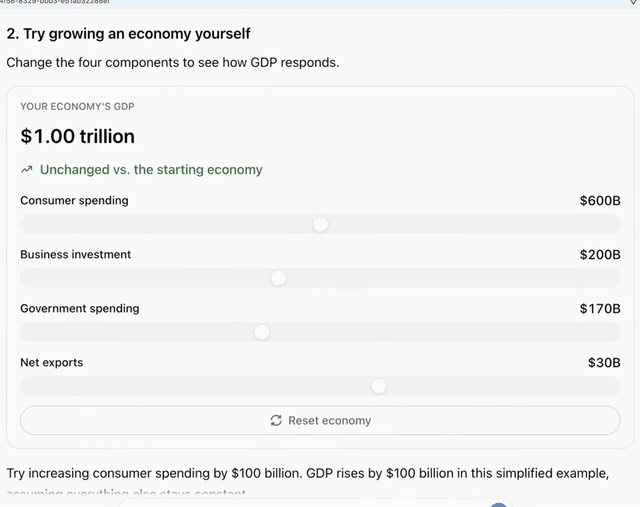Click the Government spending label
640x507 pixels.
coord(80,308)
